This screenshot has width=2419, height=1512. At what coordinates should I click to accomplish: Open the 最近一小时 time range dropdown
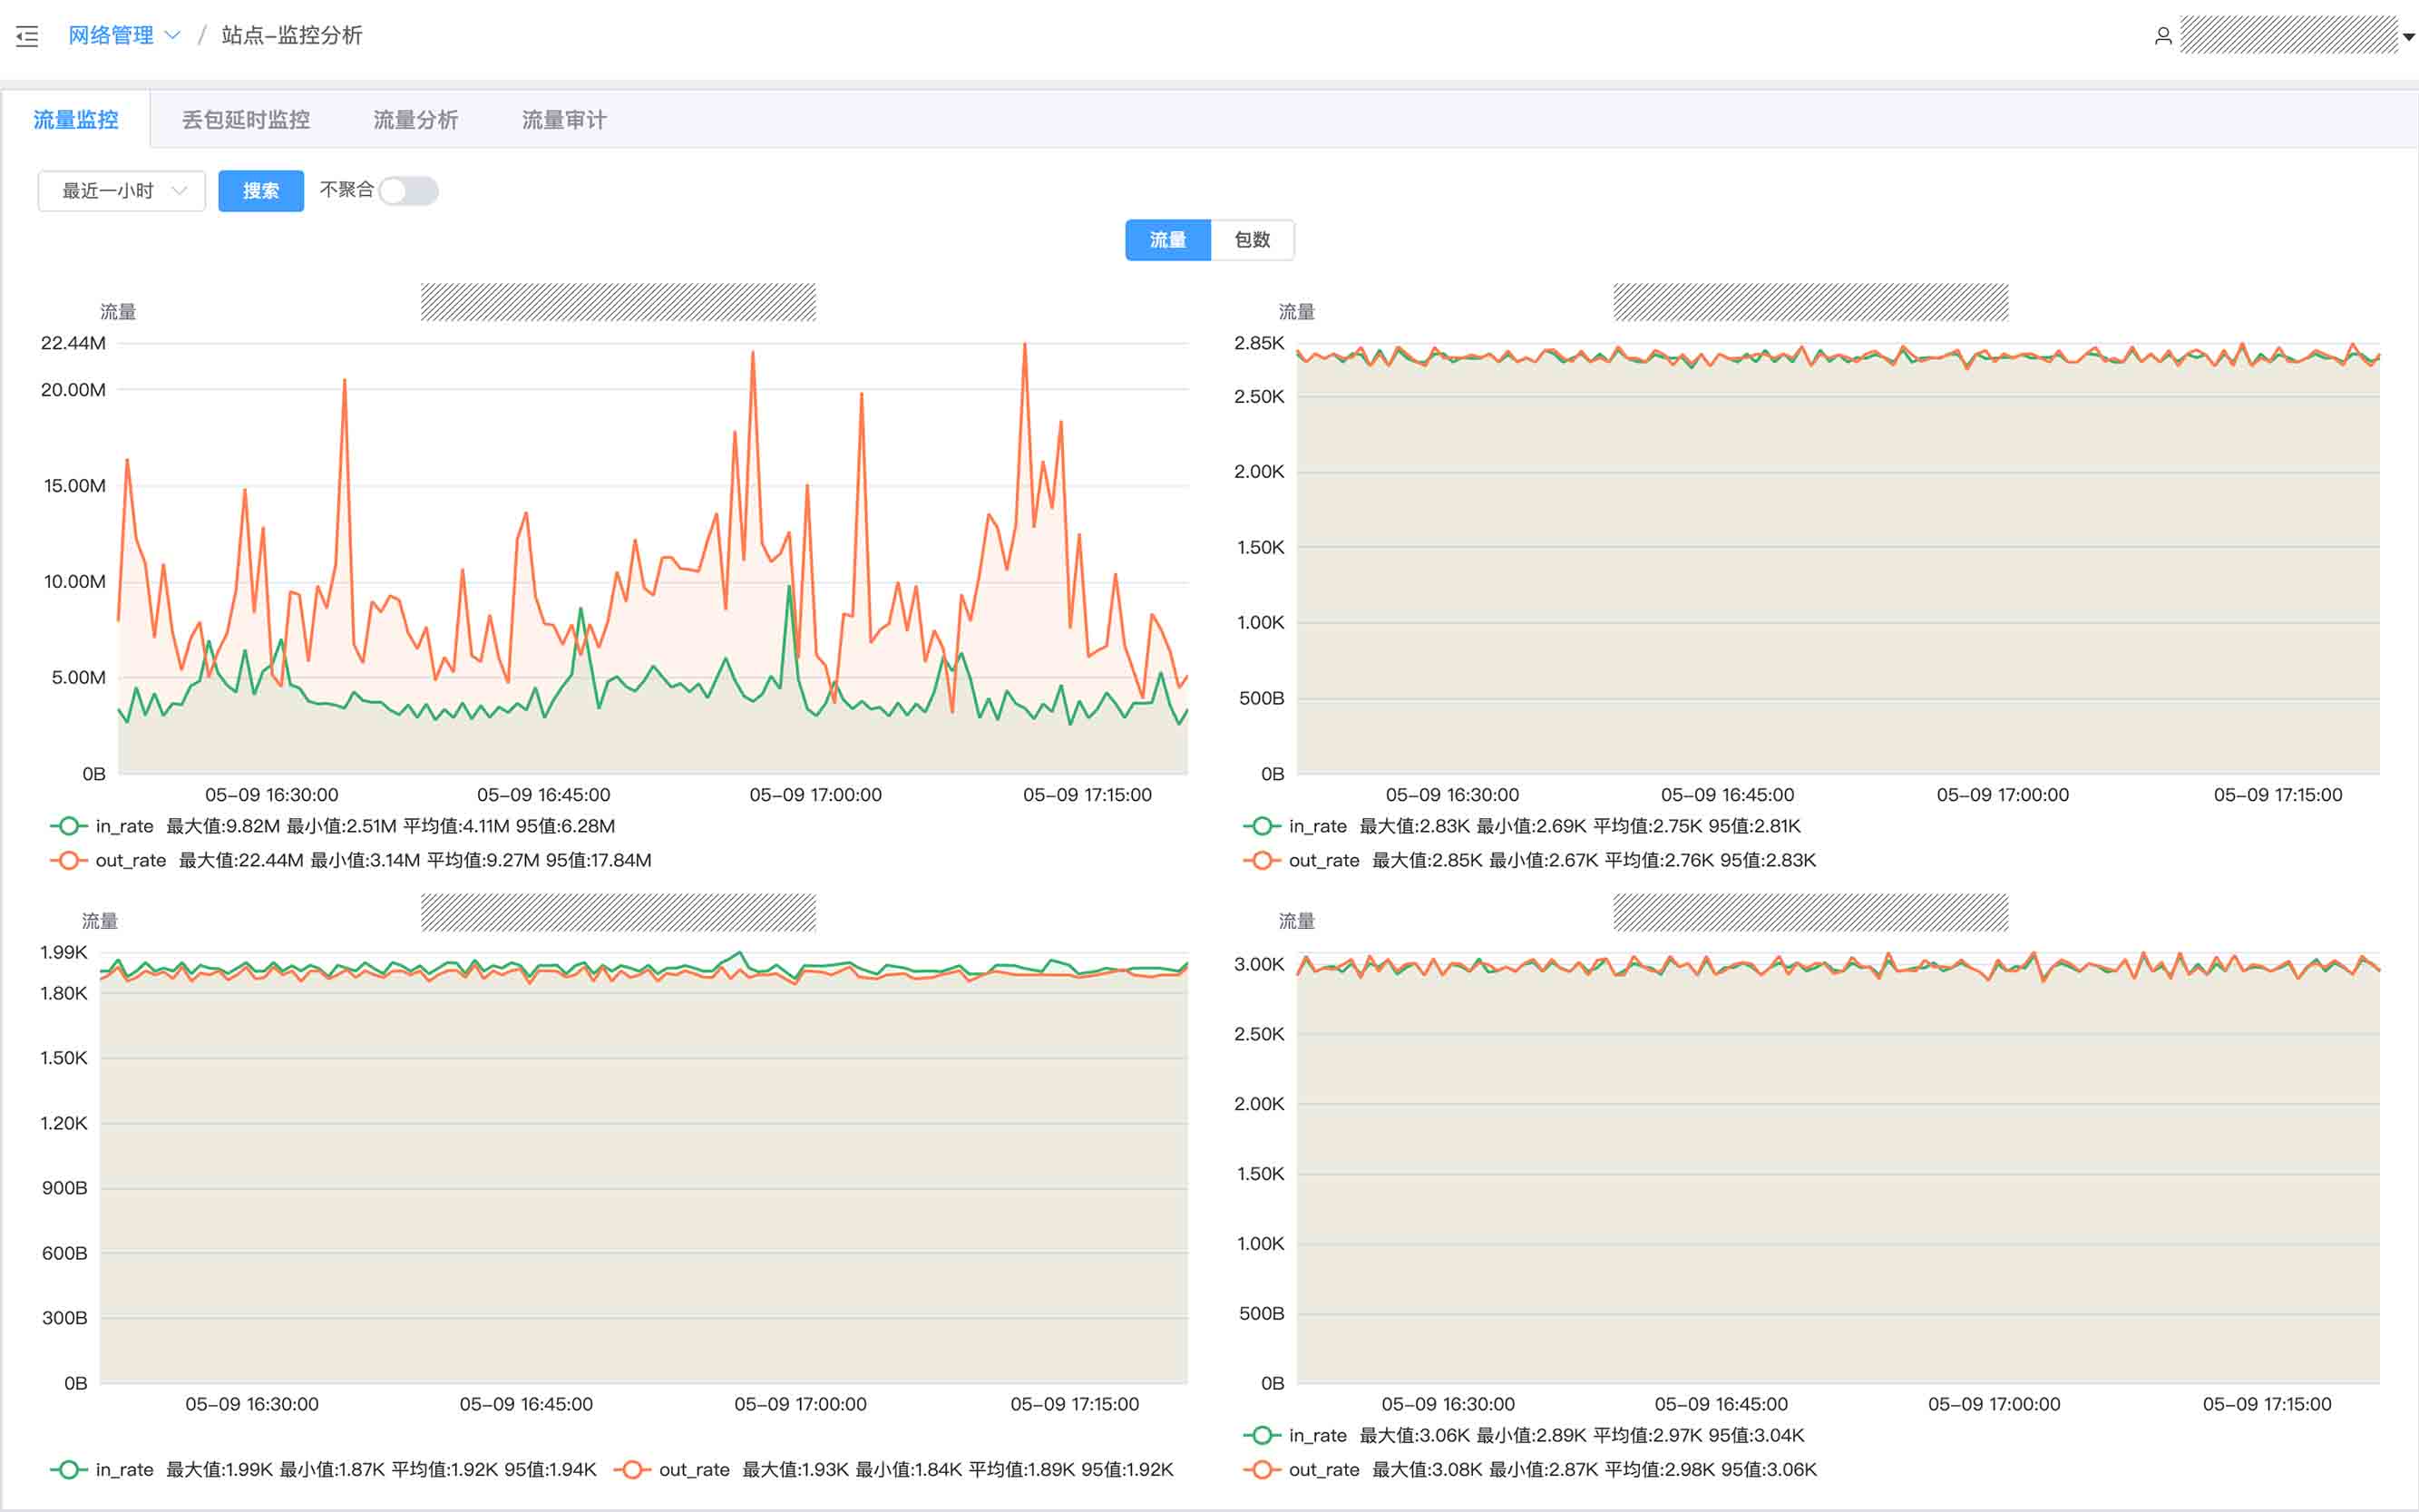(121, 191)
